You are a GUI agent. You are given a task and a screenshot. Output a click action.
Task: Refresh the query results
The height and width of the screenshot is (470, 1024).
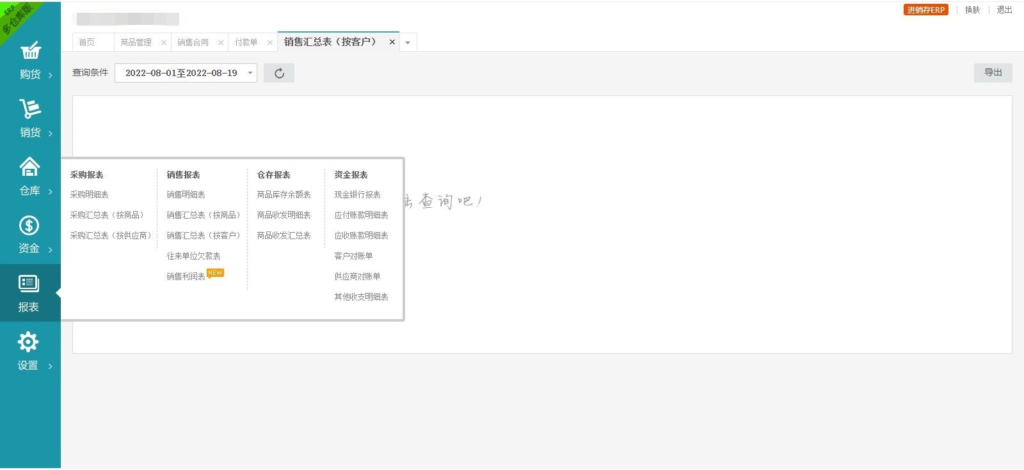279,73
